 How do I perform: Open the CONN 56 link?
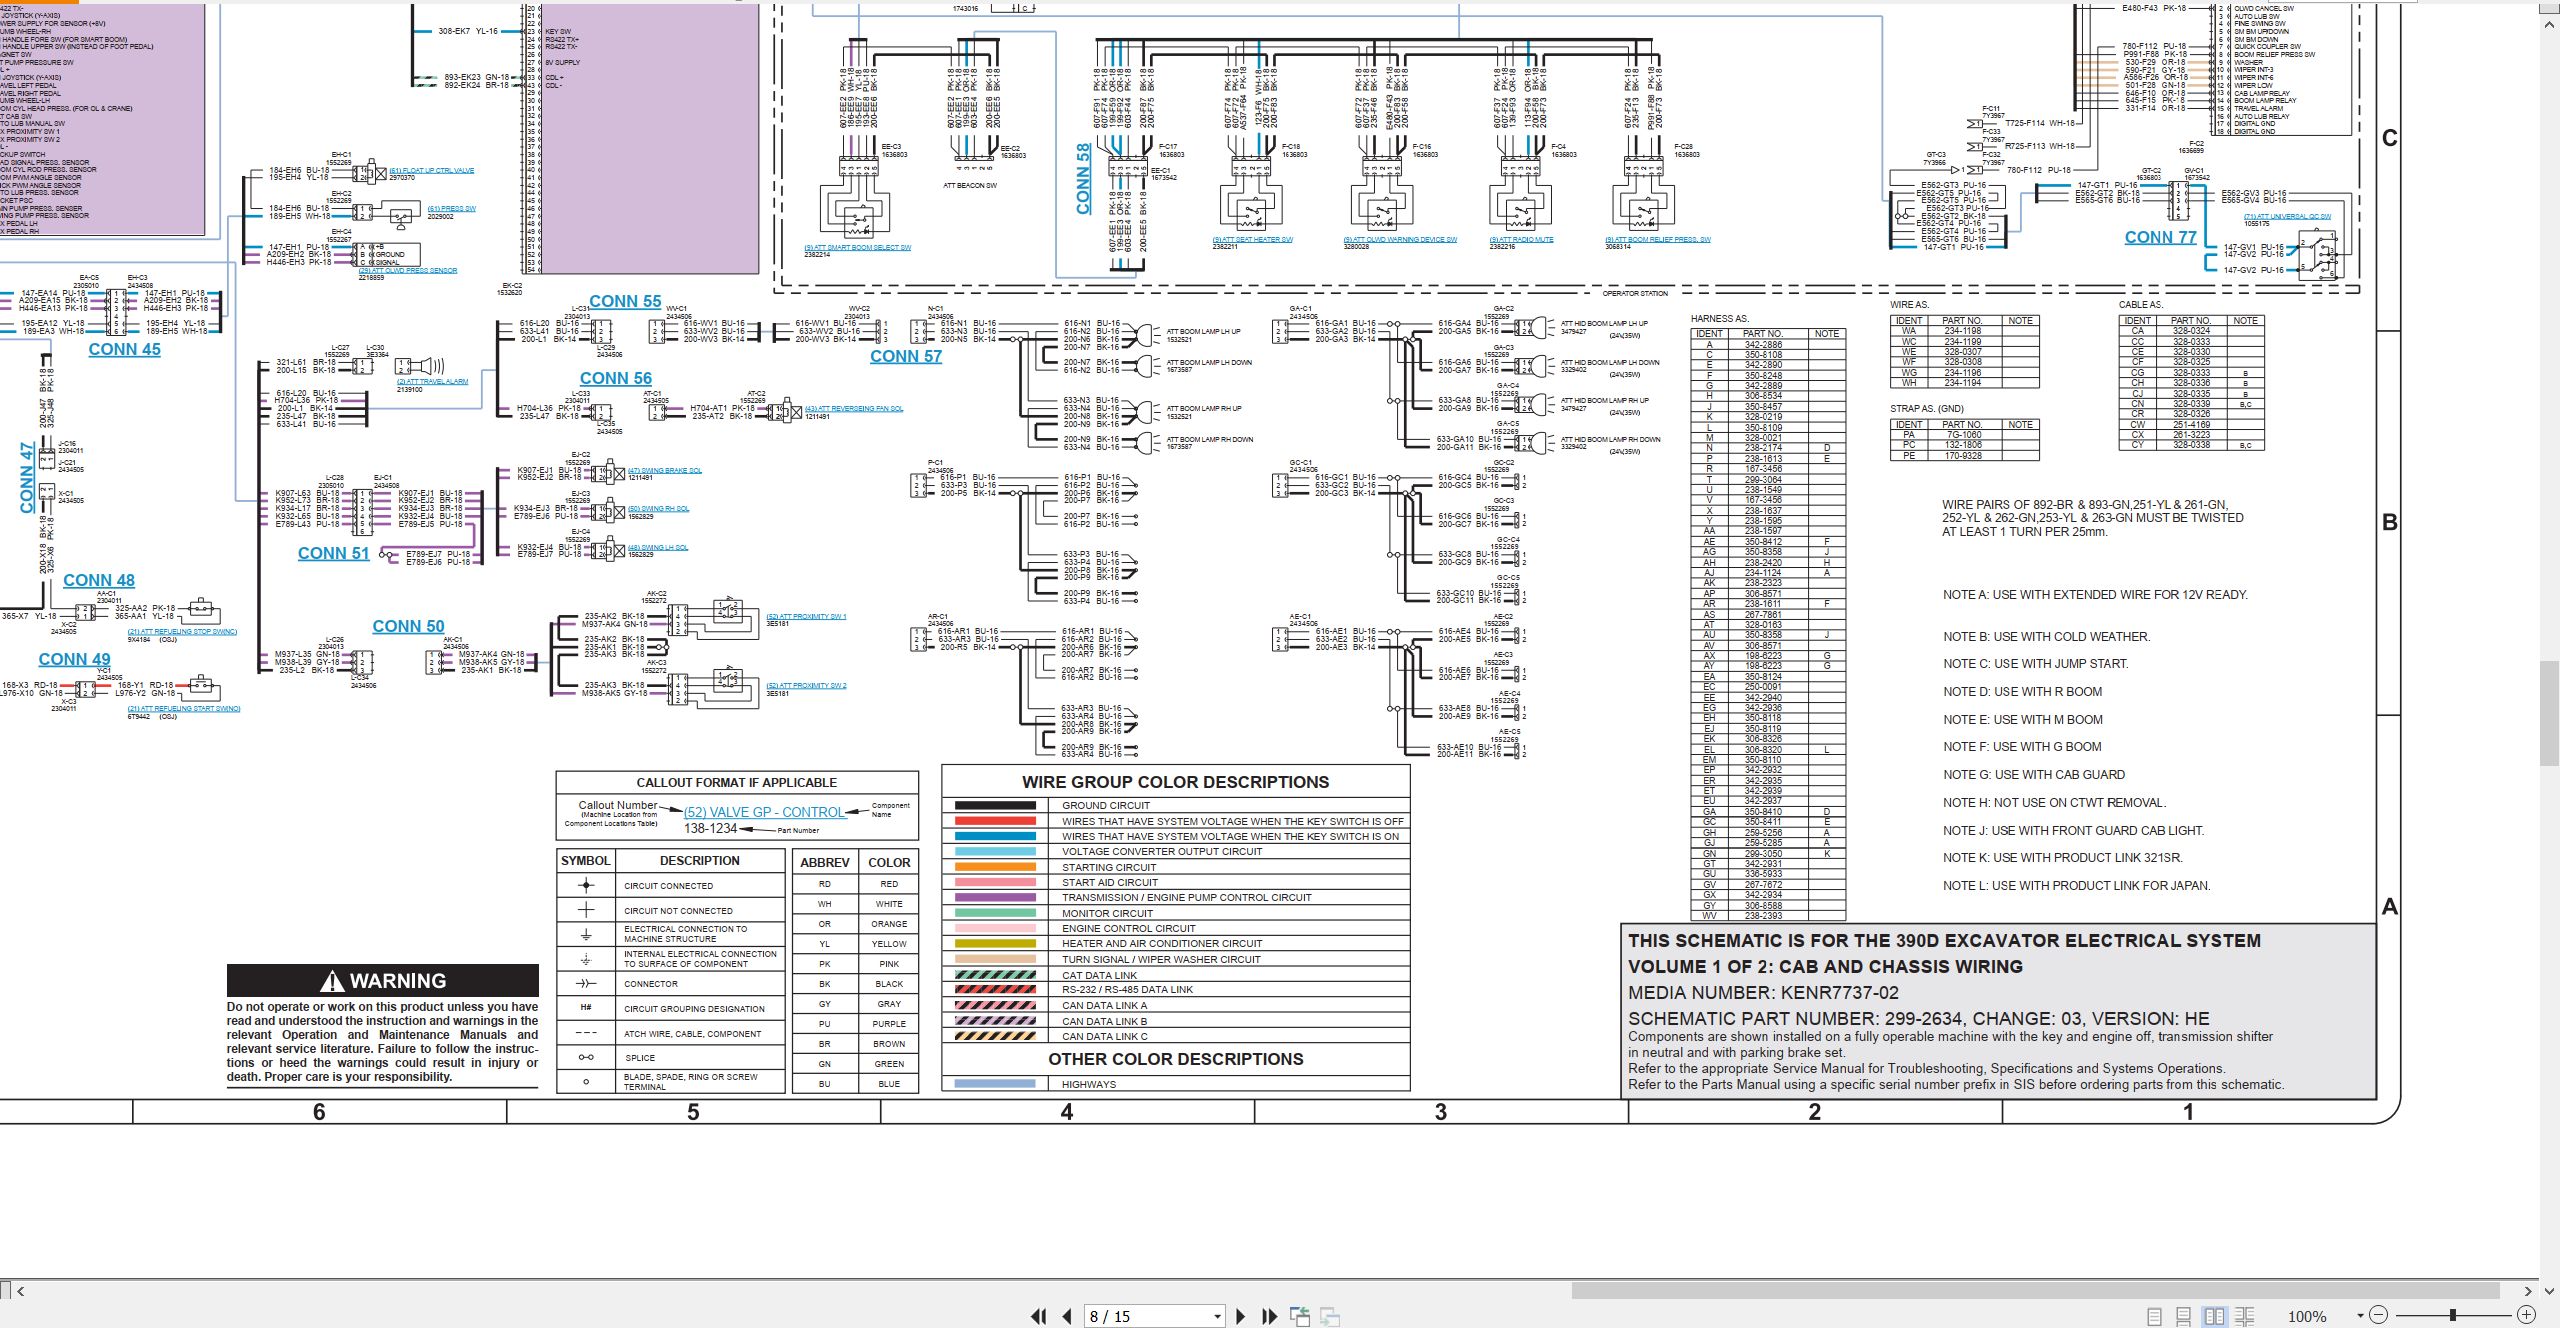click(616, 378)
